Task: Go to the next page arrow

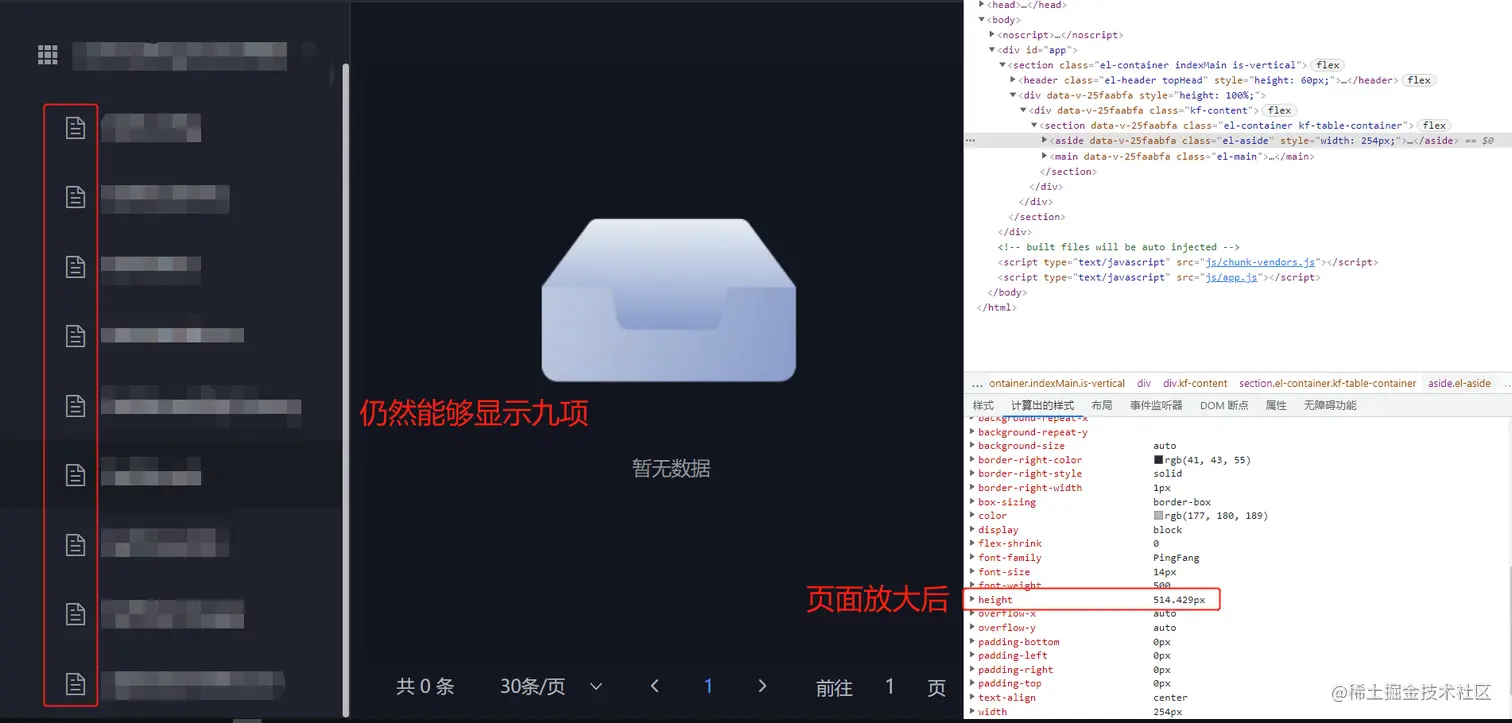Action: pyautogui.click(x=762, y=686)
